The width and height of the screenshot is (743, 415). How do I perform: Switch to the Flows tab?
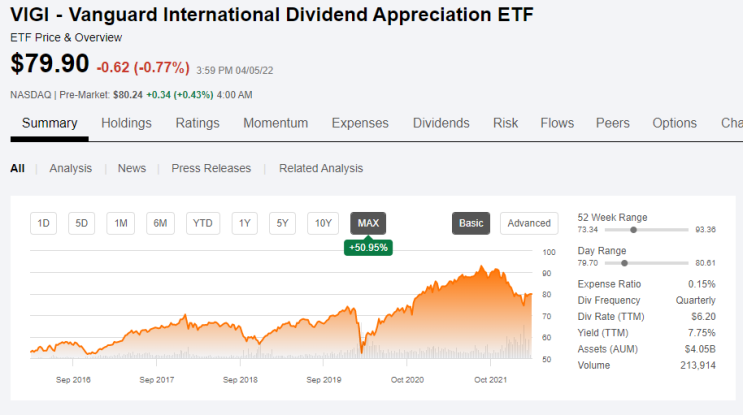pos(557,123)
